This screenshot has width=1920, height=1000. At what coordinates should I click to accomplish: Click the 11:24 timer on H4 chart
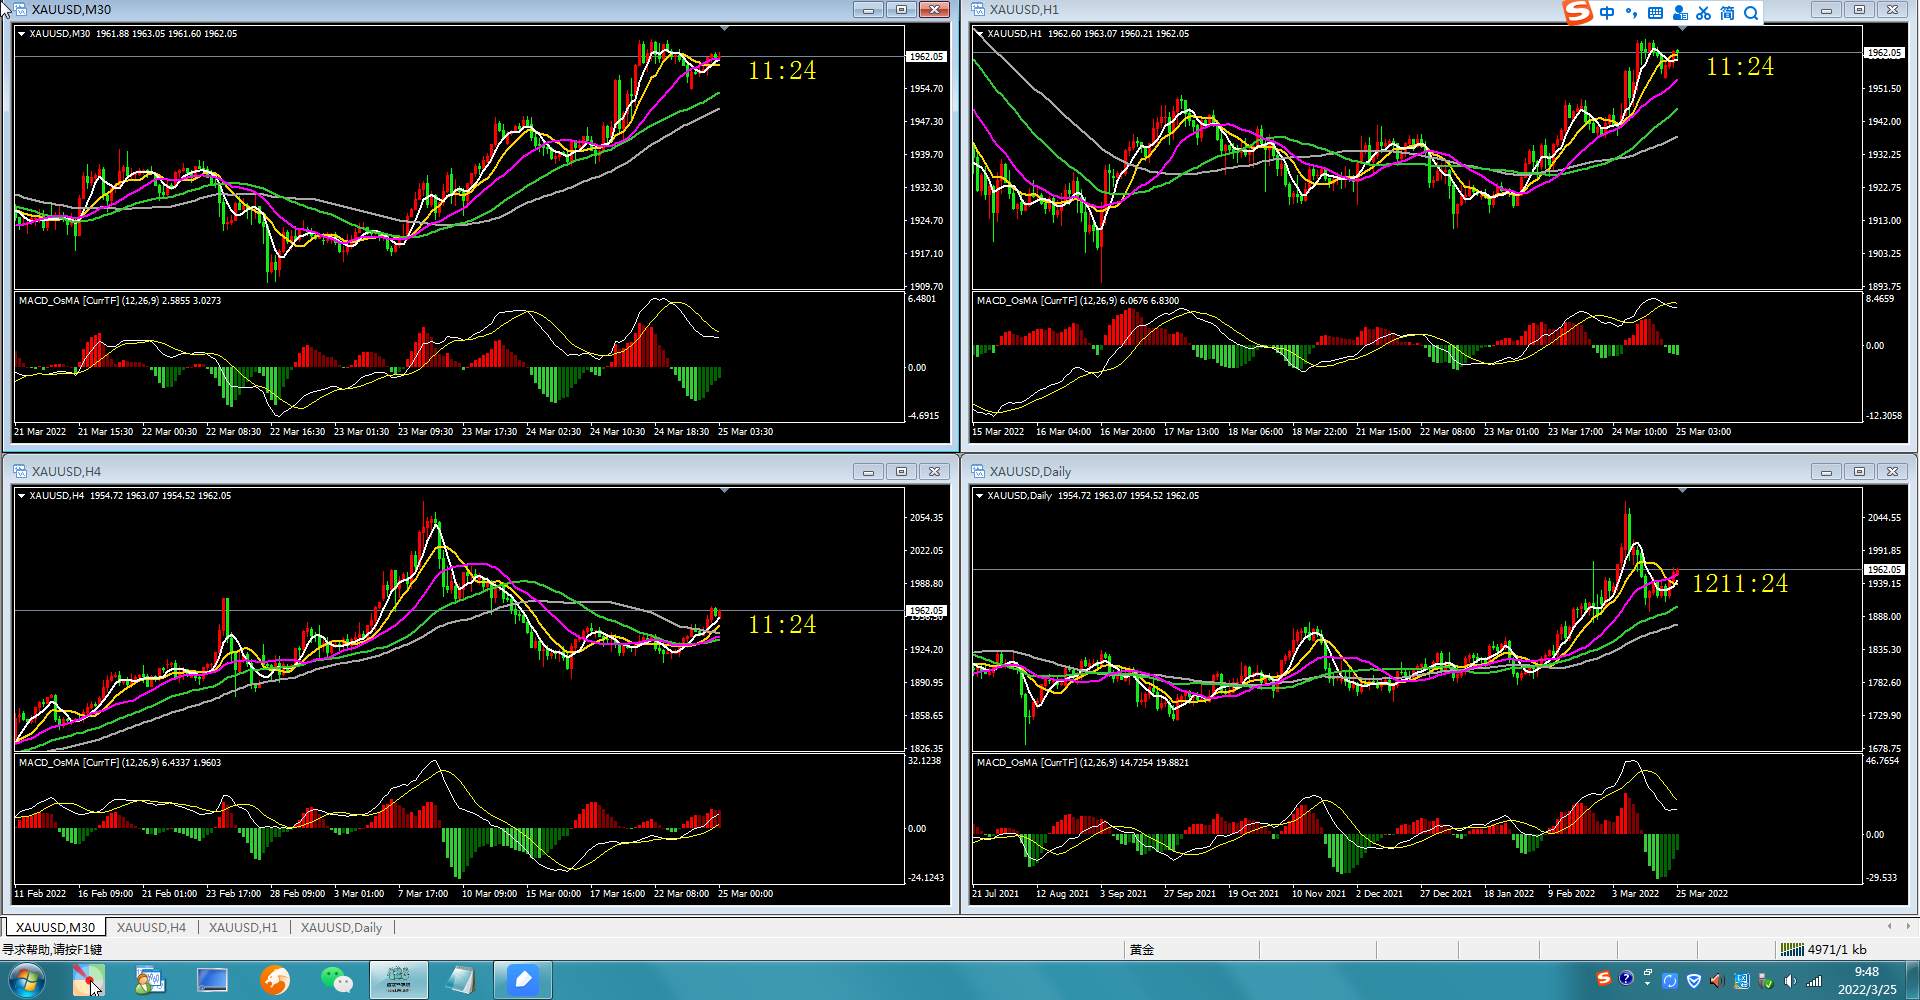point(782,625)
